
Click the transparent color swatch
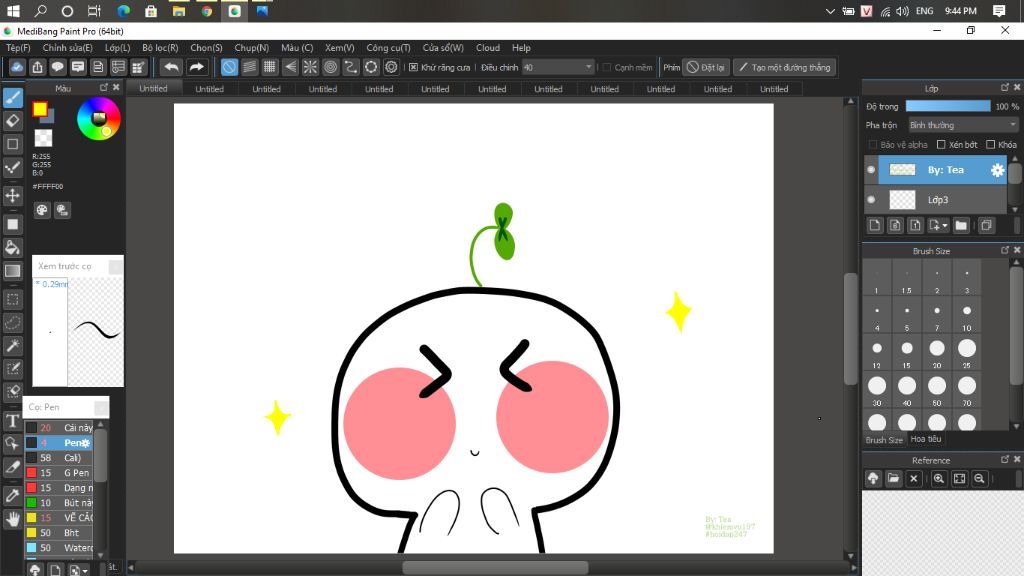[43, 138]
